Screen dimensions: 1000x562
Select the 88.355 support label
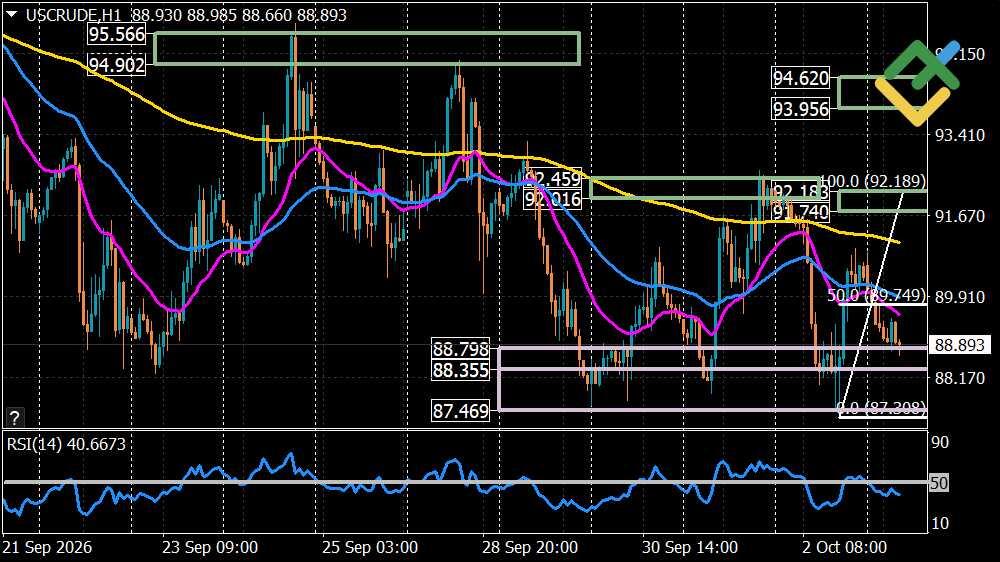(460, 370)
